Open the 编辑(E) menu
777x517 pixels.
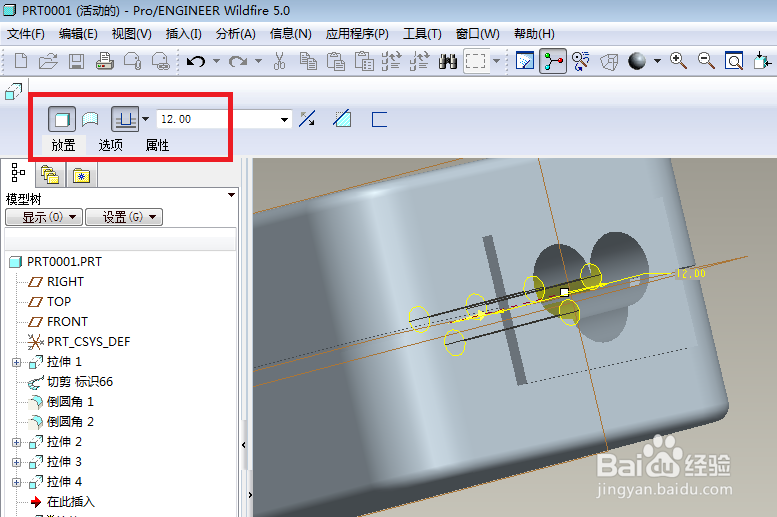[x=78, y=34]
